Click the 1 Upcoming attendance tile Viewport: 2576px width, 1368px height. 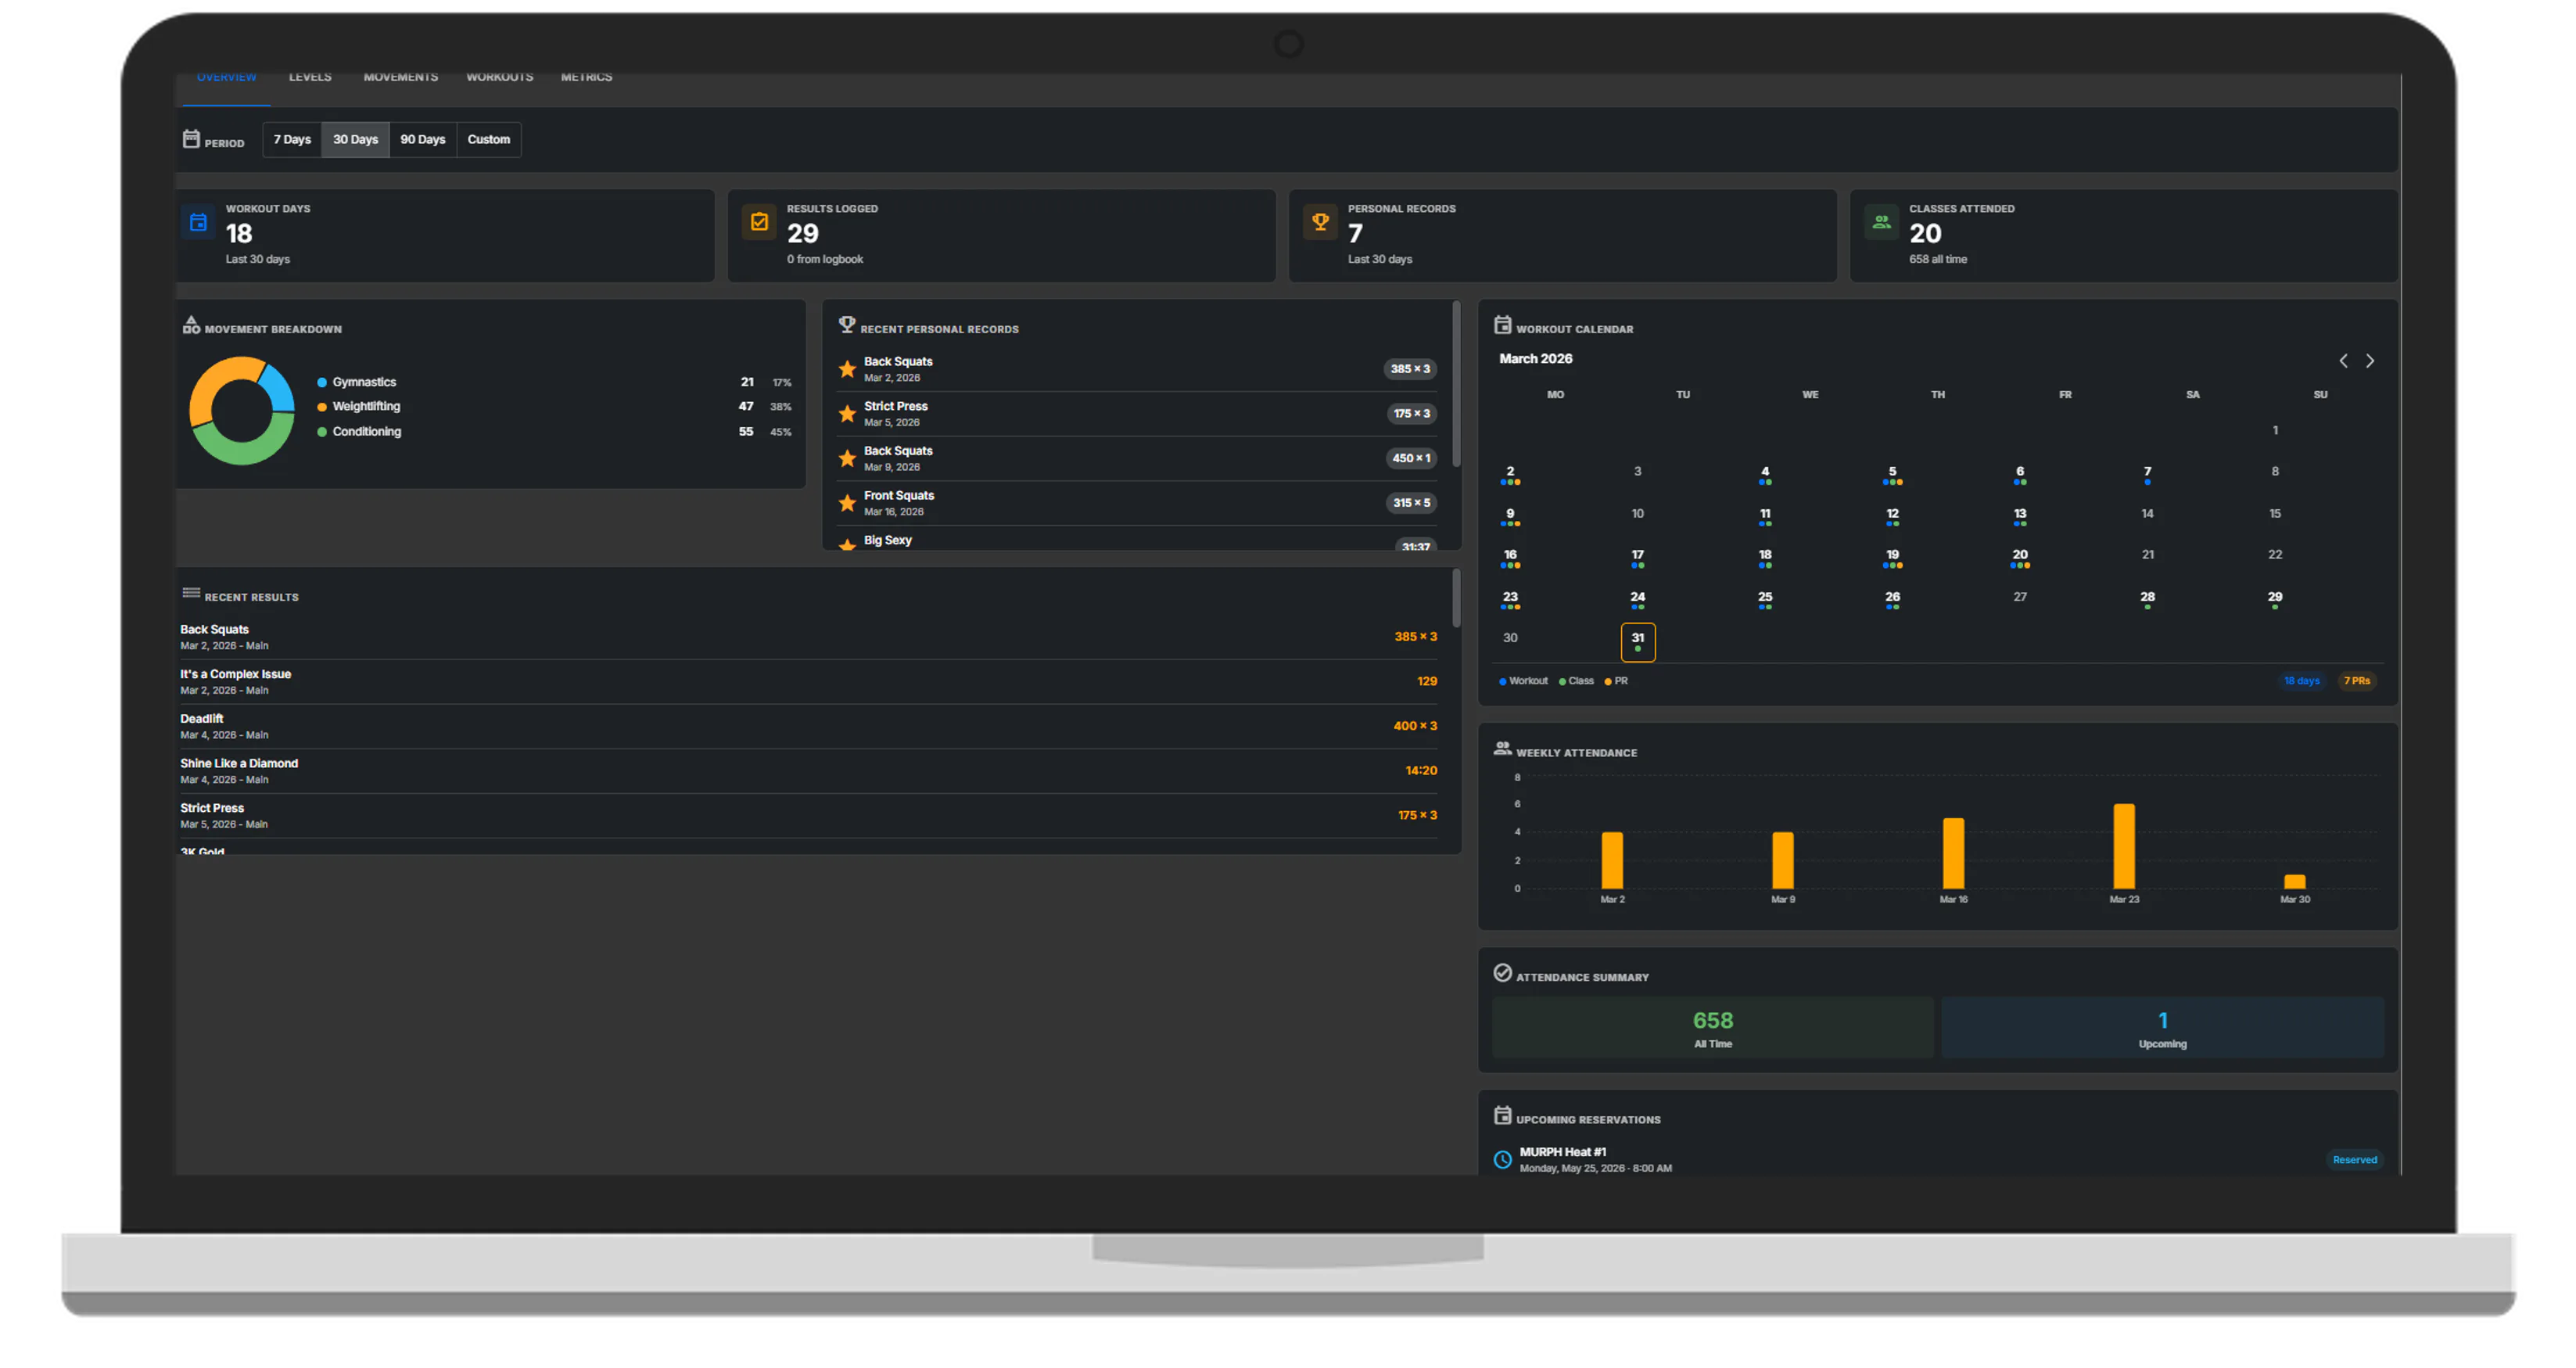pyautogui.click(x=2162, y=1027)
